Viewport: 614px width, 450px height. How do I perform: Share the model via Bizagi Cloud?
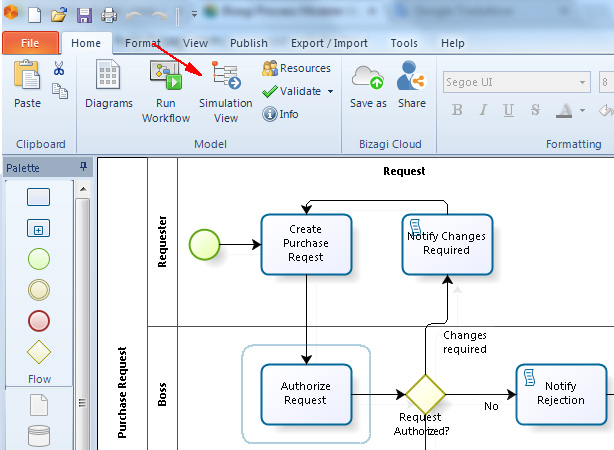point(412,84)
